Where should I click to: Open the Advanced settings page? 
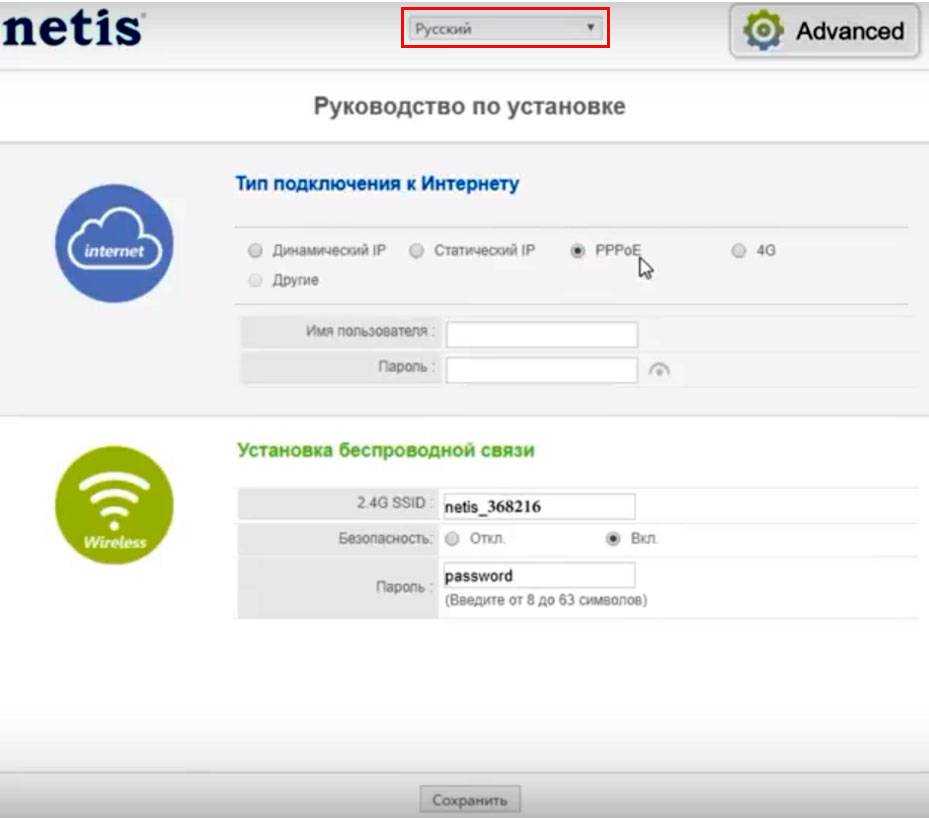(824, 31)
